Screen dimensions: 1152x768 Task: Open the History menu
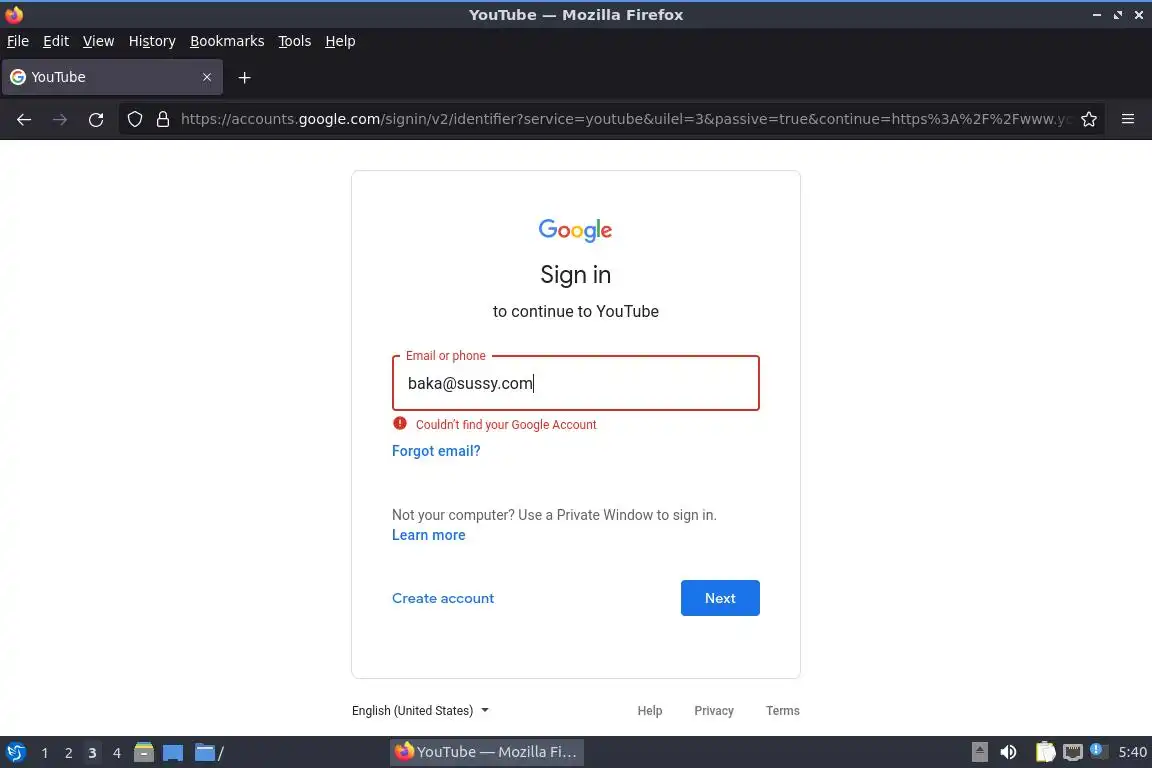tap(152, 41)
